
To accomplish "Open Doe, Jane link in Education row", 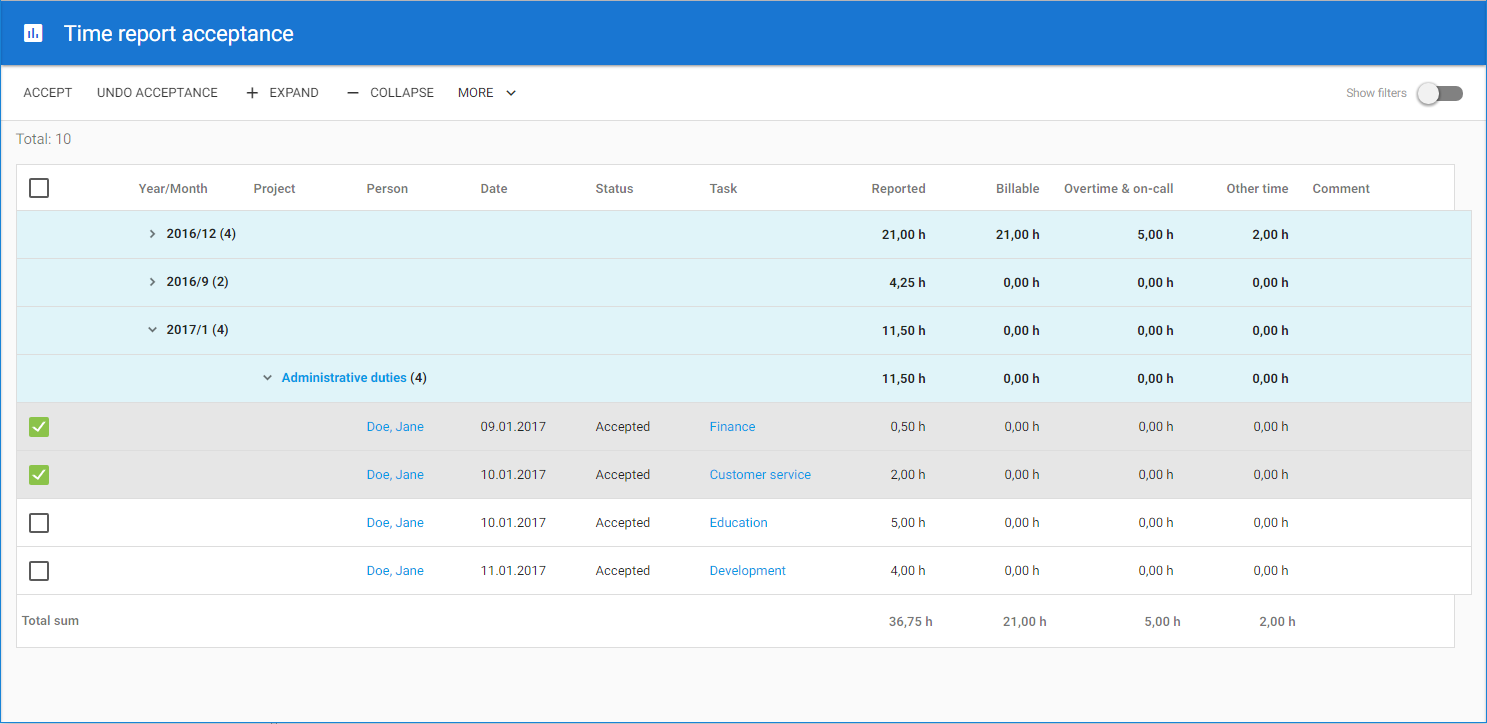I will (395, 523).
